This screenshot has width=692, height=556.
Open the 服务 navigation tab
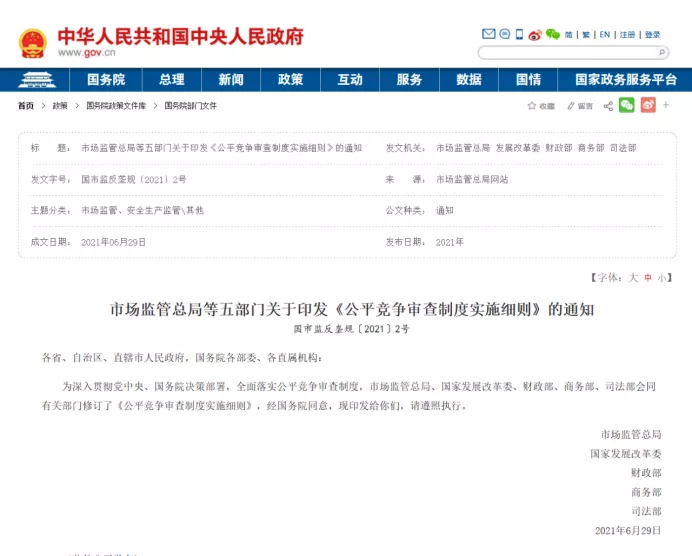click(409, 80)
